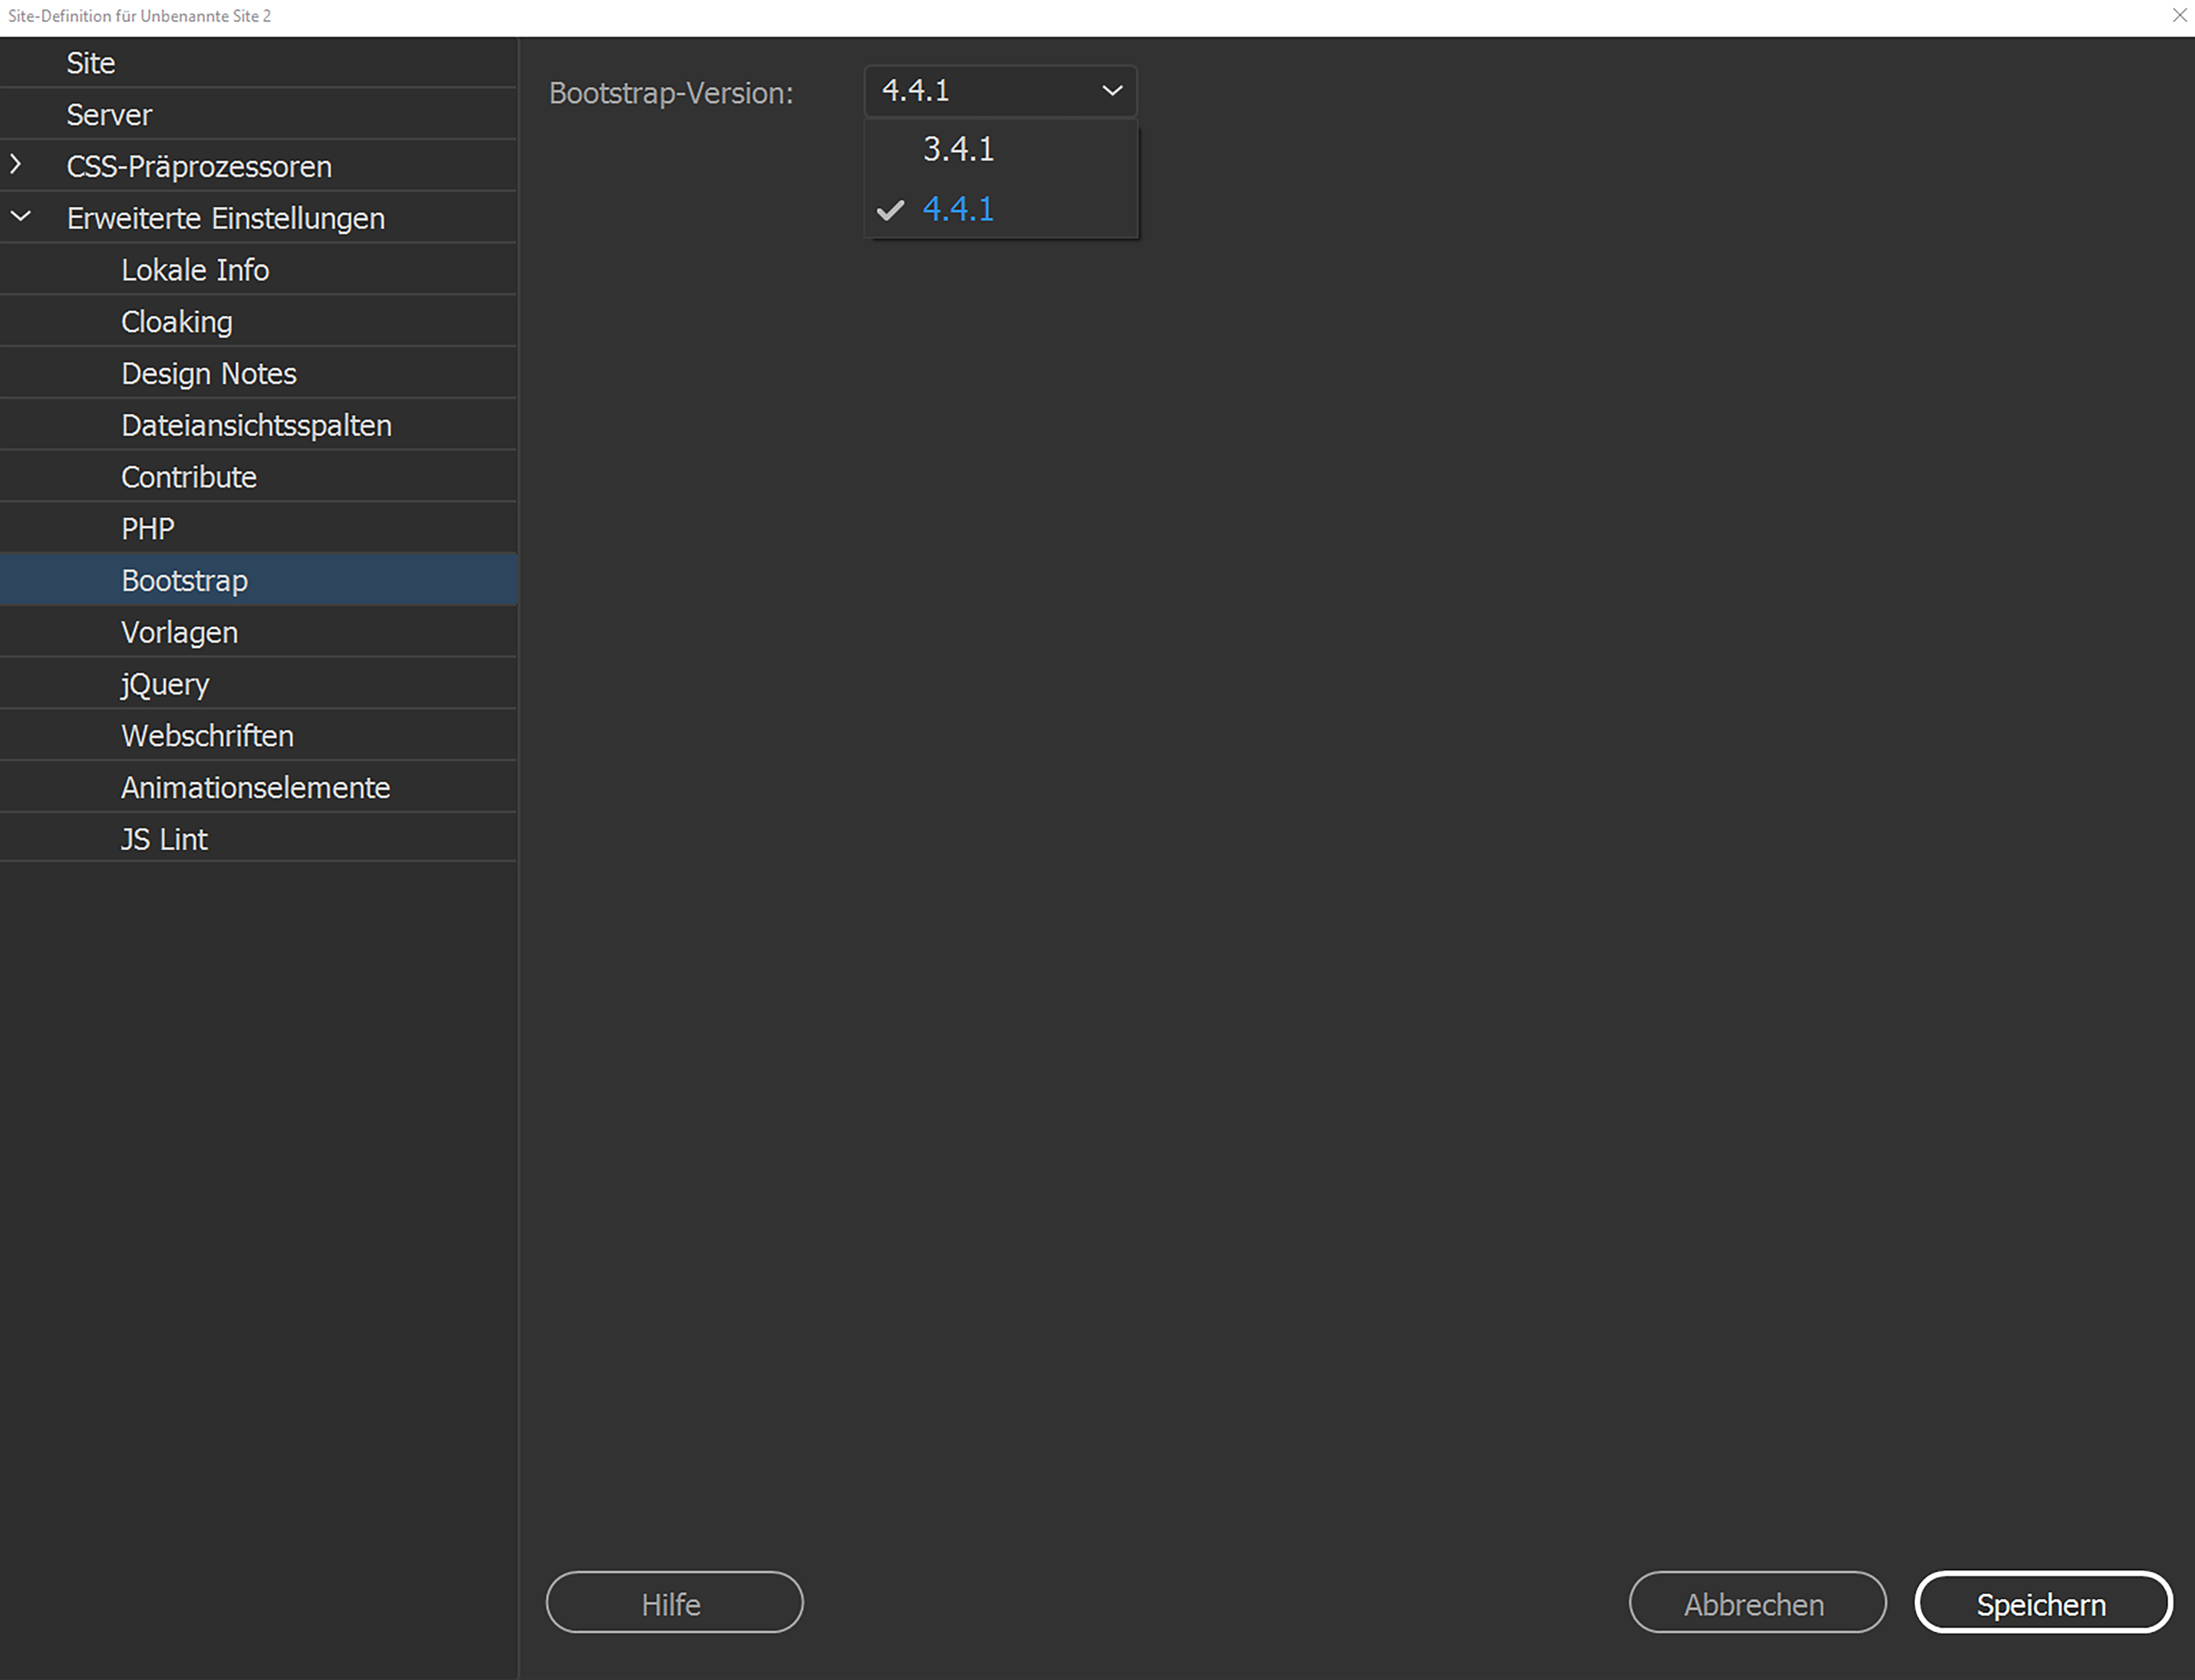Screen dimensions: 2195x1680
Task: Select Design Notes settings
Action: [209, 373]
